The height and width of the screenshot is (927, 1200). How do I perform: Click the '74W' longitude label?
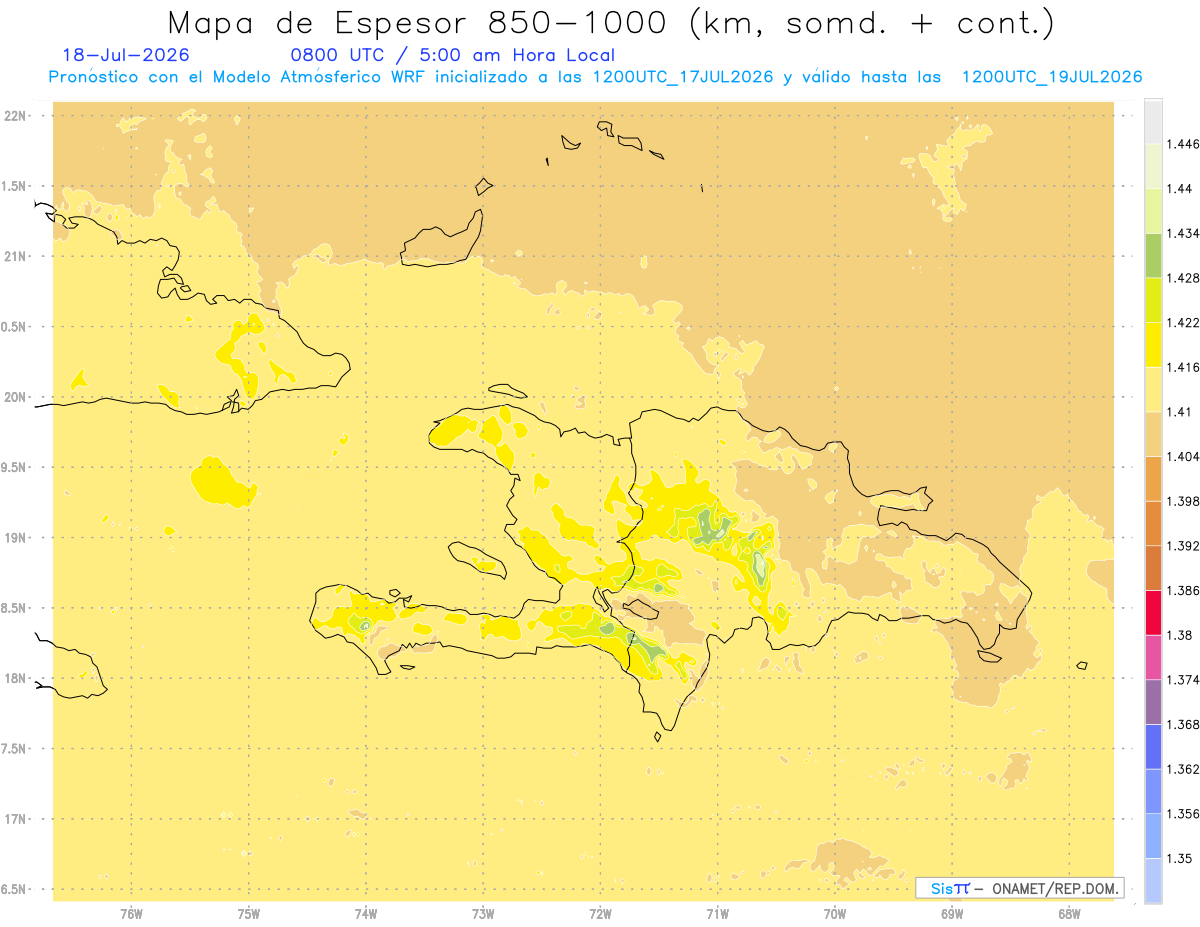click(x=366, y=913)
